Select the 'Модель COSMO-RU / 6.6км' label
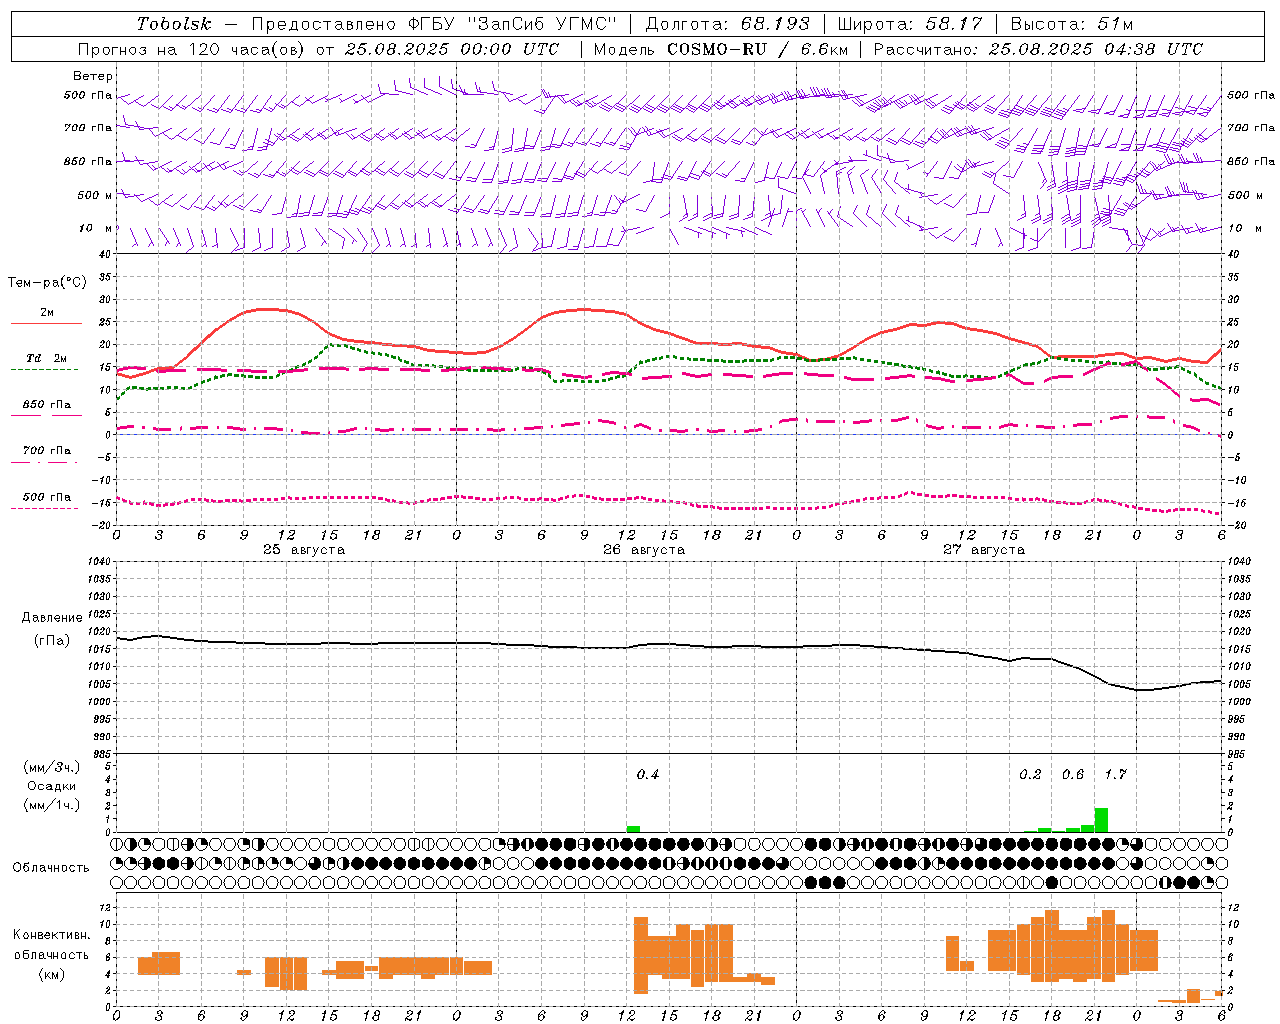Screen dimensions: 1280x1024 pyautogui.click(x=721, y=49)
